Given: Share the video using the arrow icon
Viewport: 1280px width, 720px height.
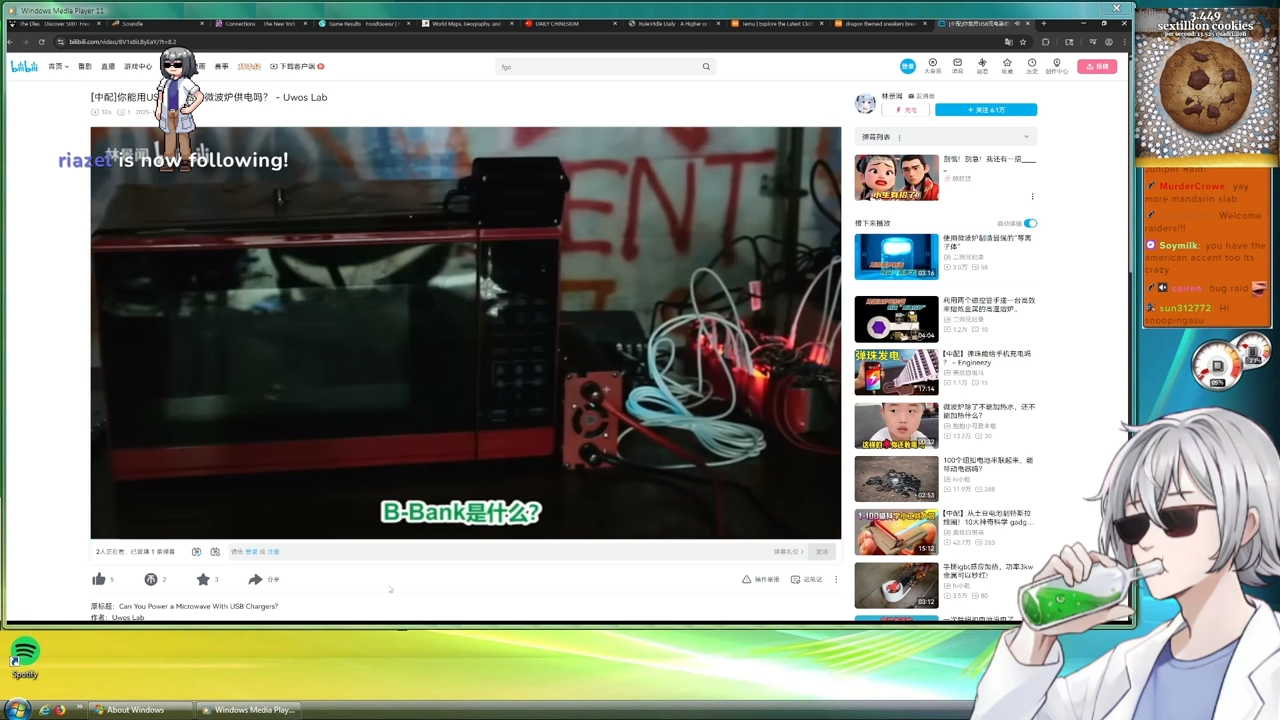Looking at the screenshot, I should click(255, 579).
